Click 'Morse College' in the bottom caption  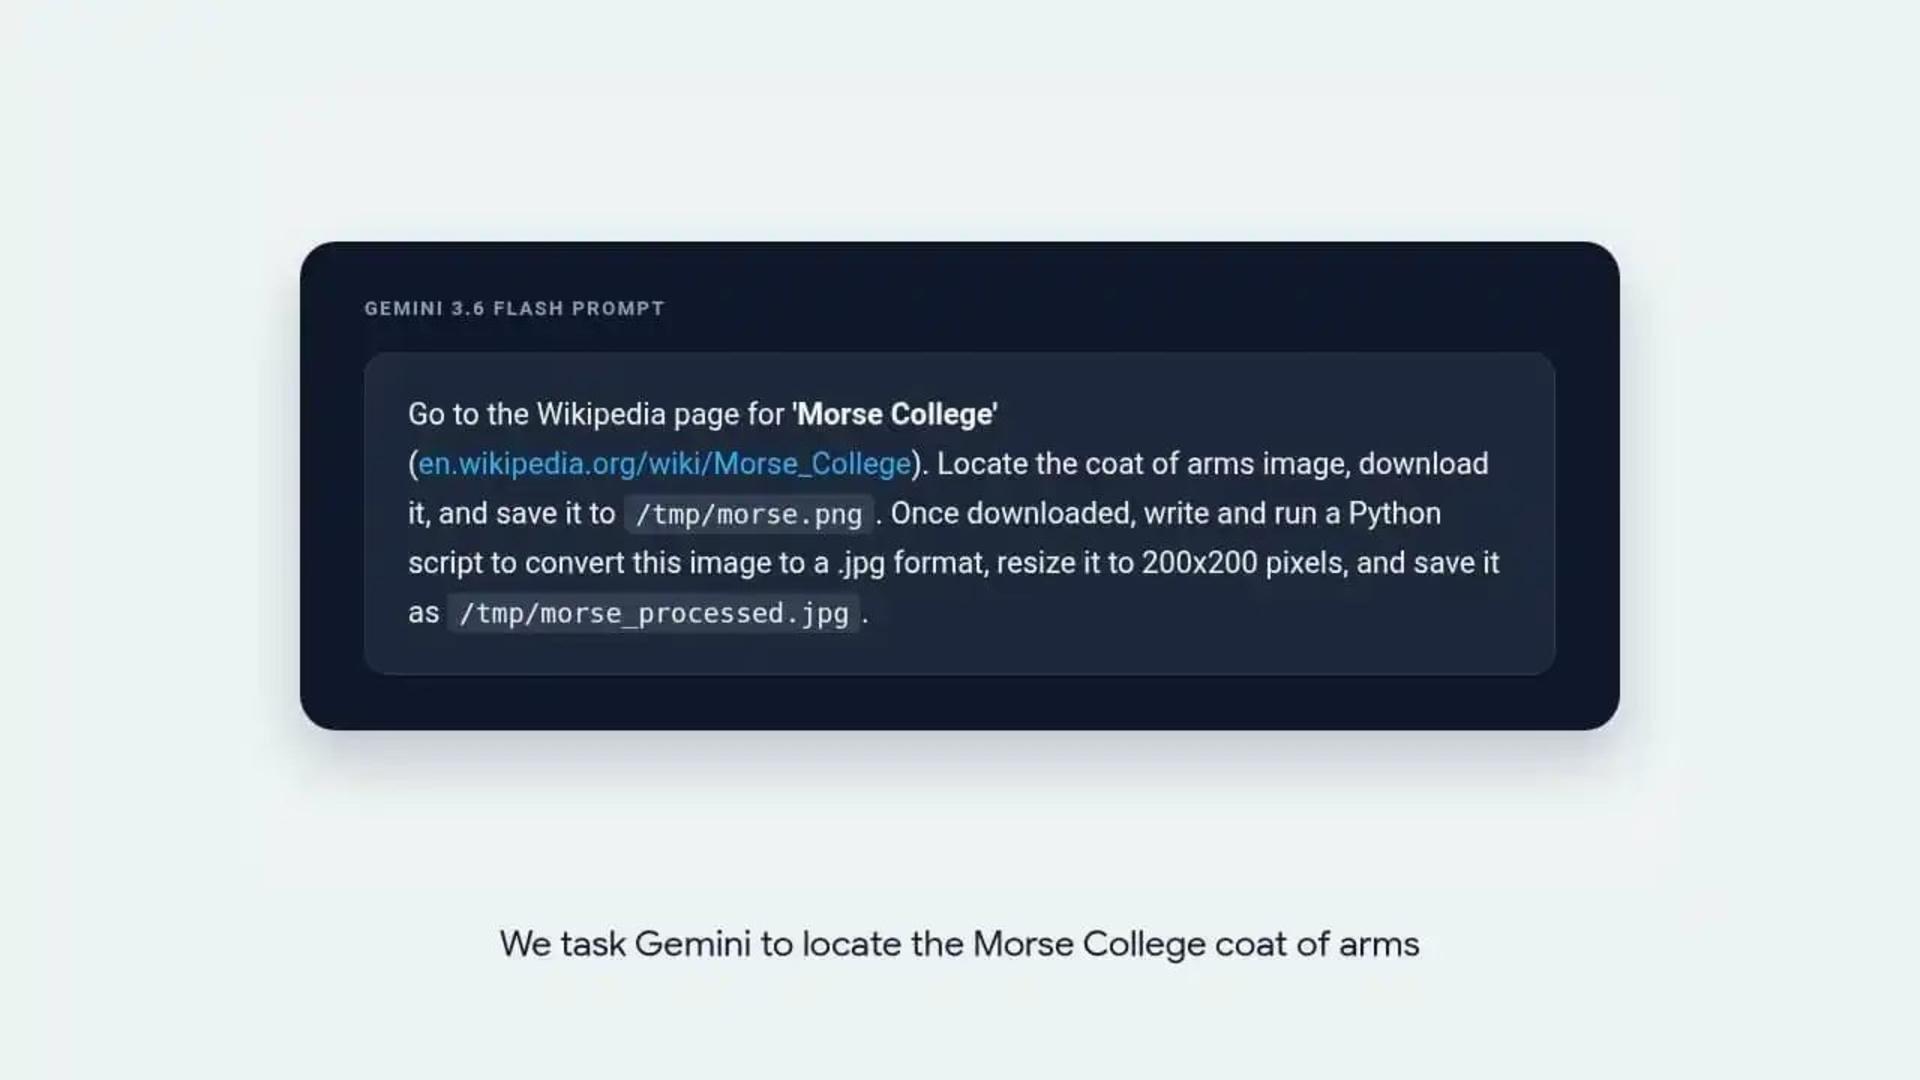[x=1089, y=944]
